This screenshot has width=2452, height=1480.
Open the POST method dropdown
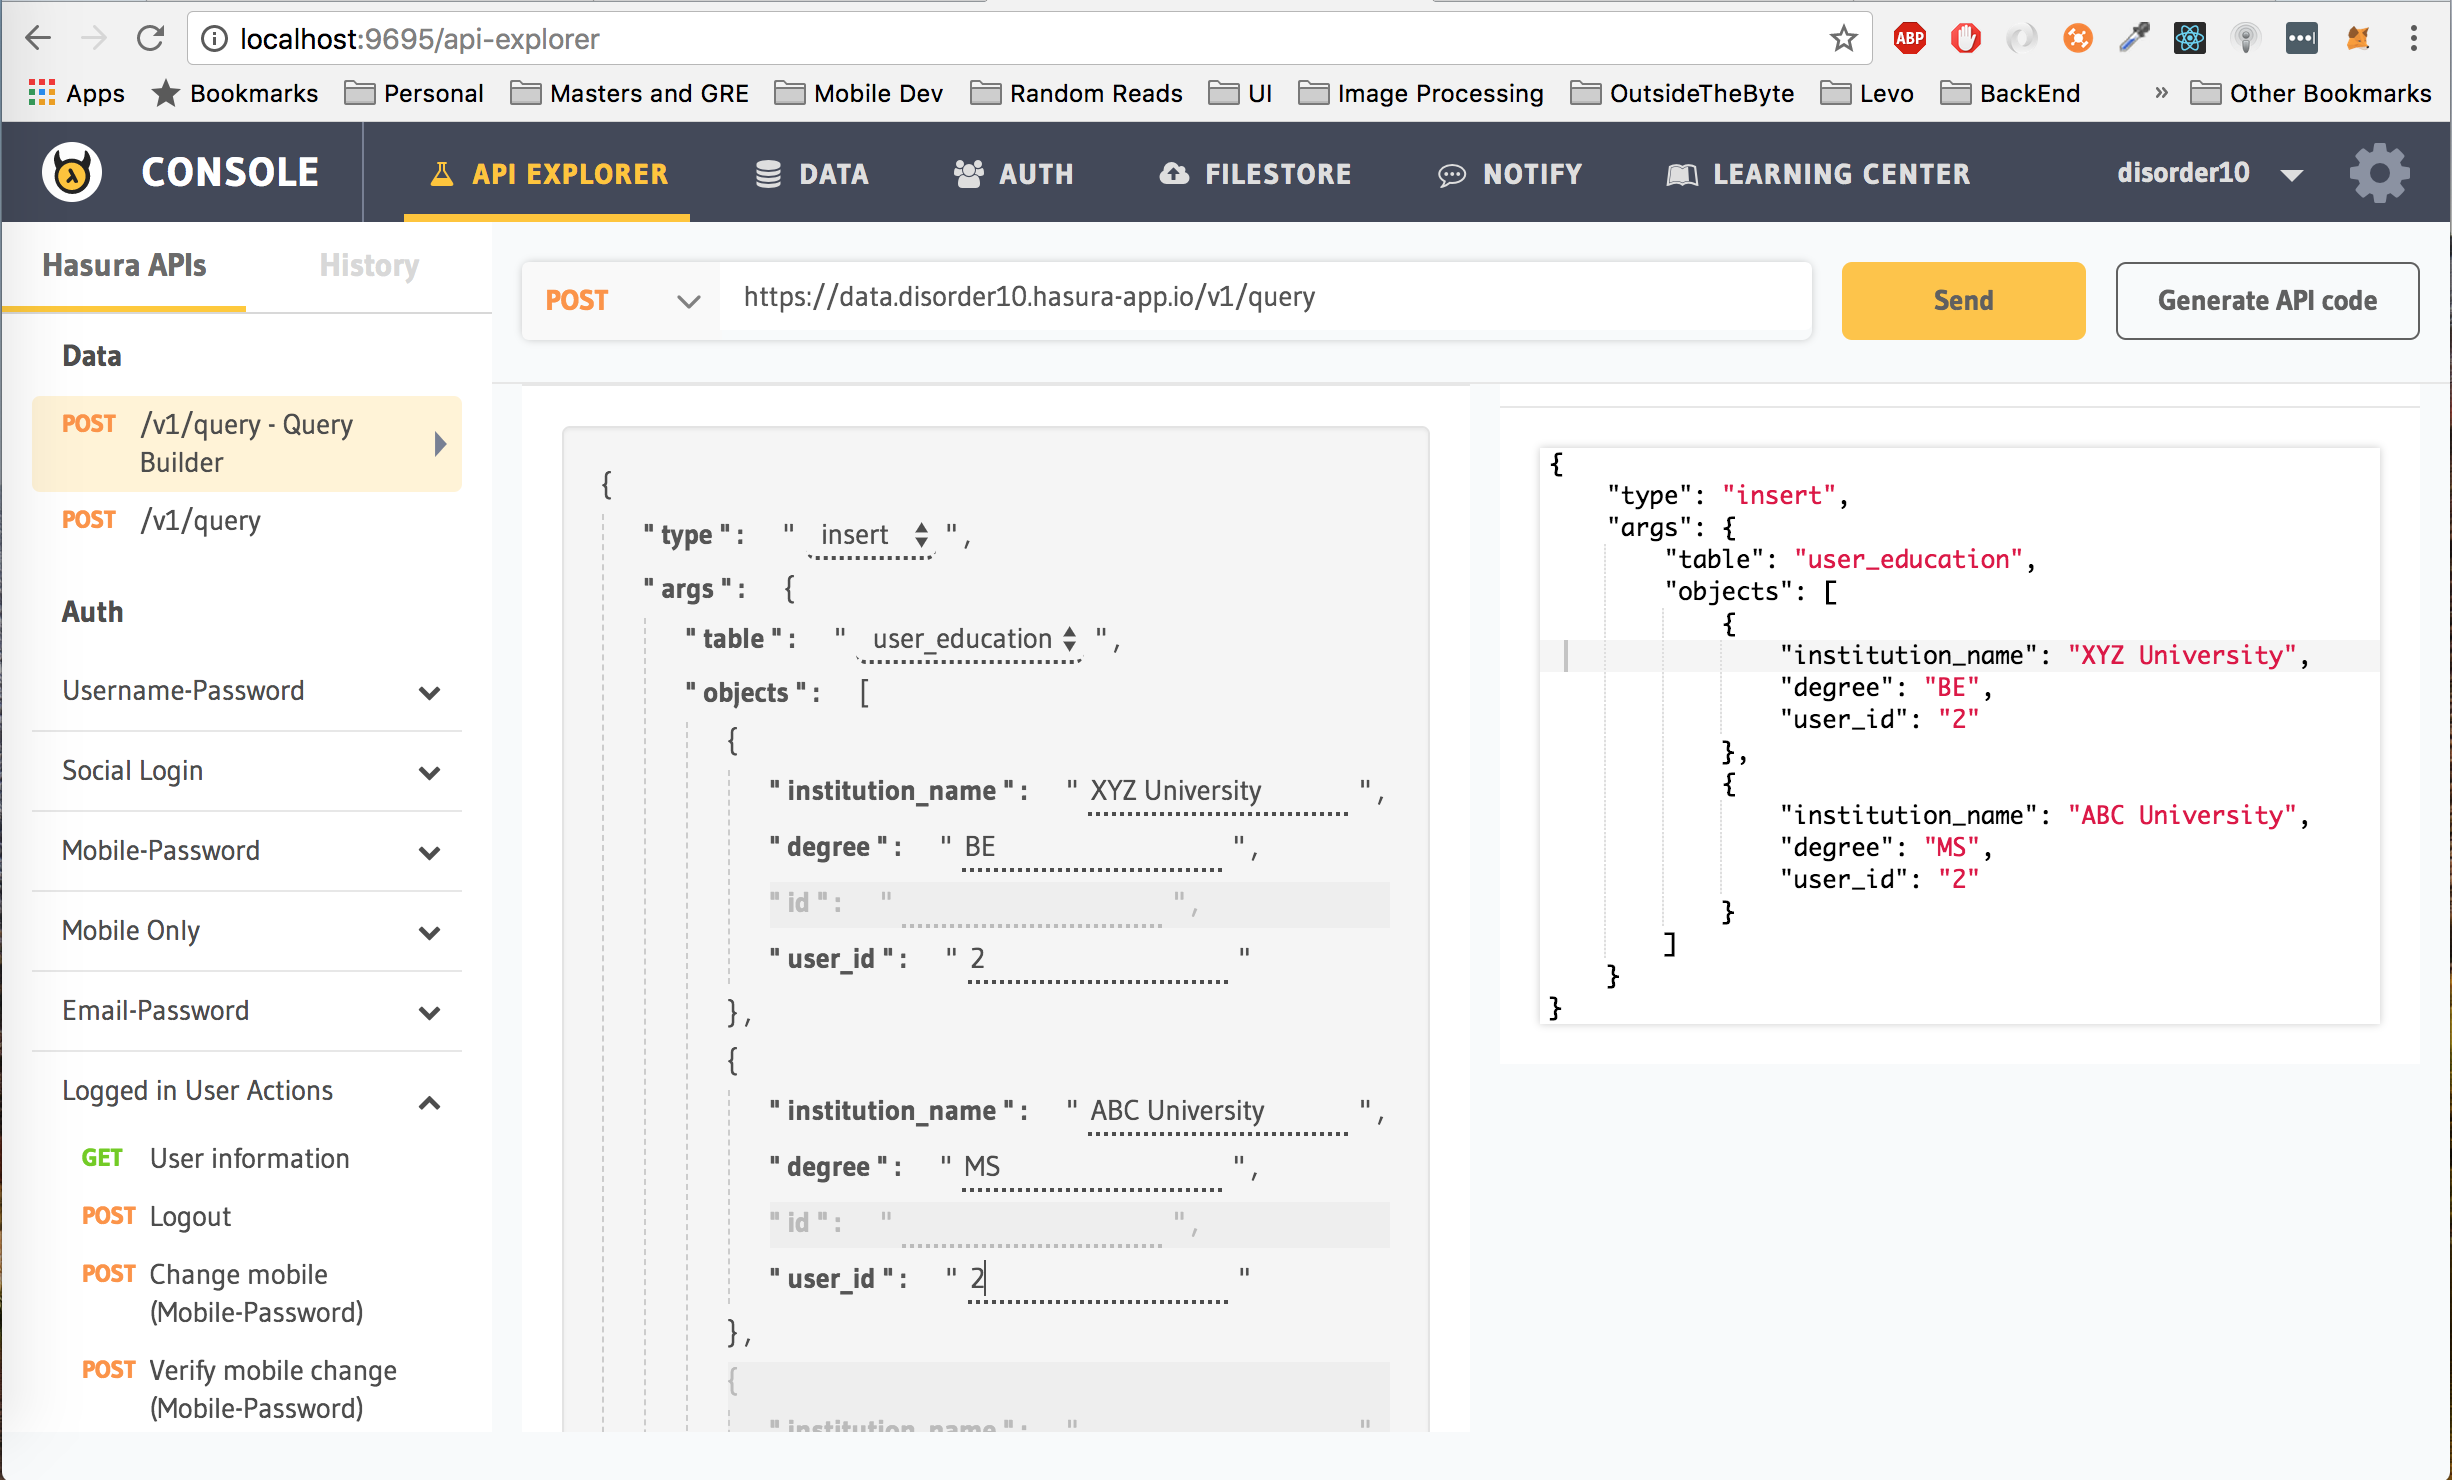click(621, 300)
